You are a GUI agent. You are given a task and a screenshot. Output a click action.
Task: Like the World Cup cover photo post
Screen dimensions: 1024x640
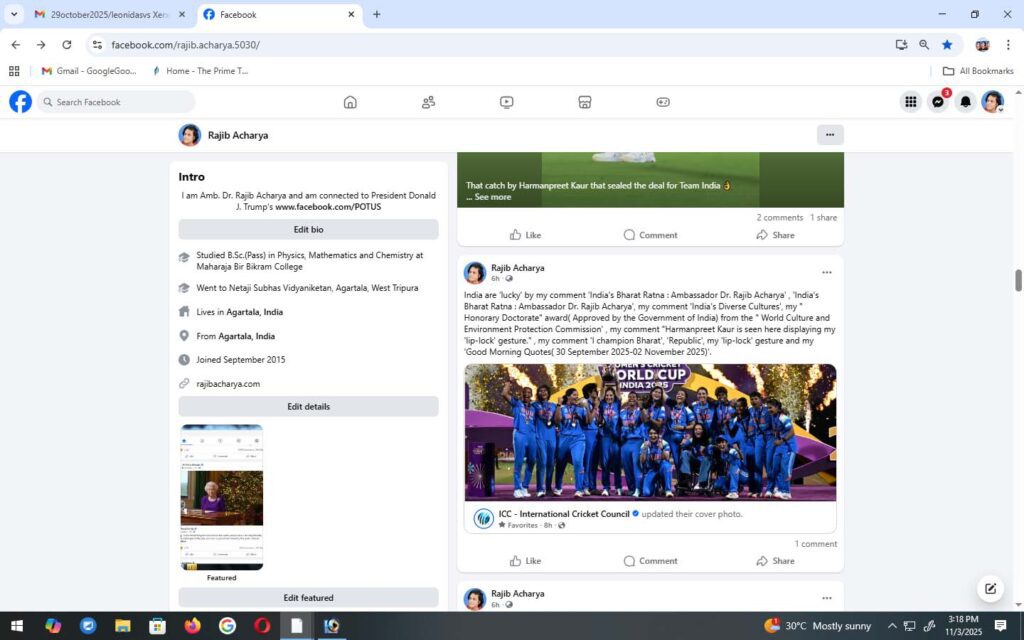[x=525, y=561]
